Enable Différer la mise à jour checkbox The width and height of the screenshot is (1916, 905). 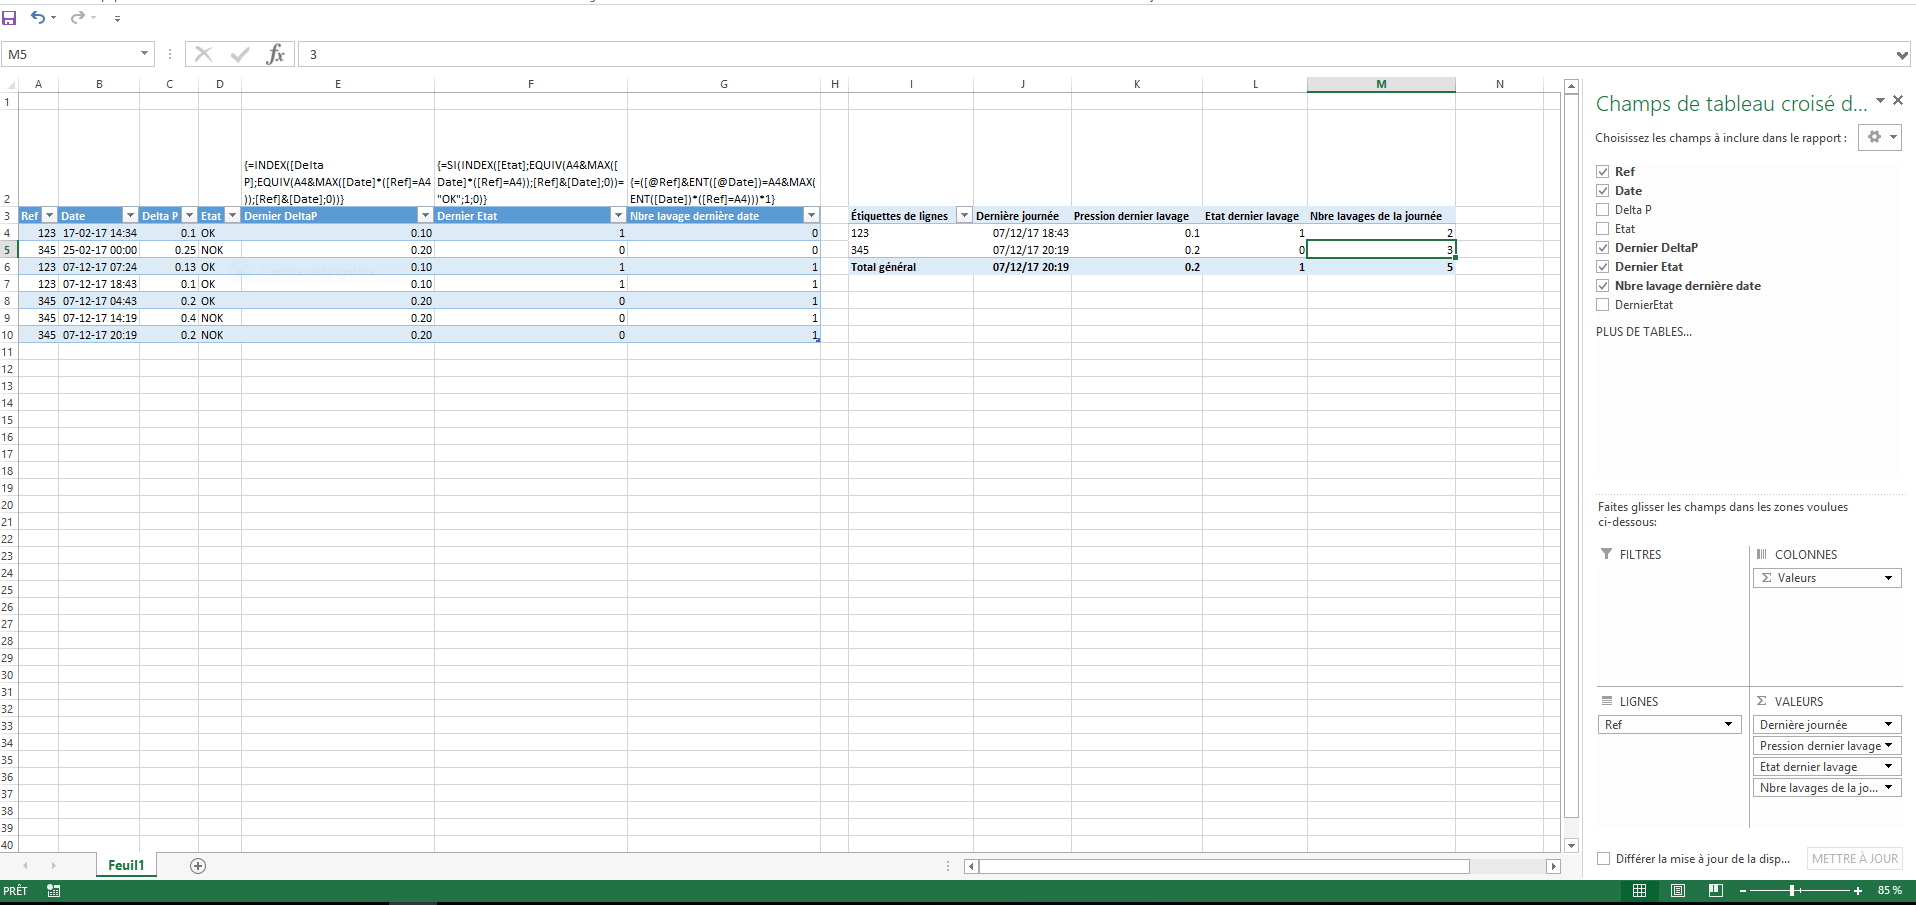[1604, 859]
